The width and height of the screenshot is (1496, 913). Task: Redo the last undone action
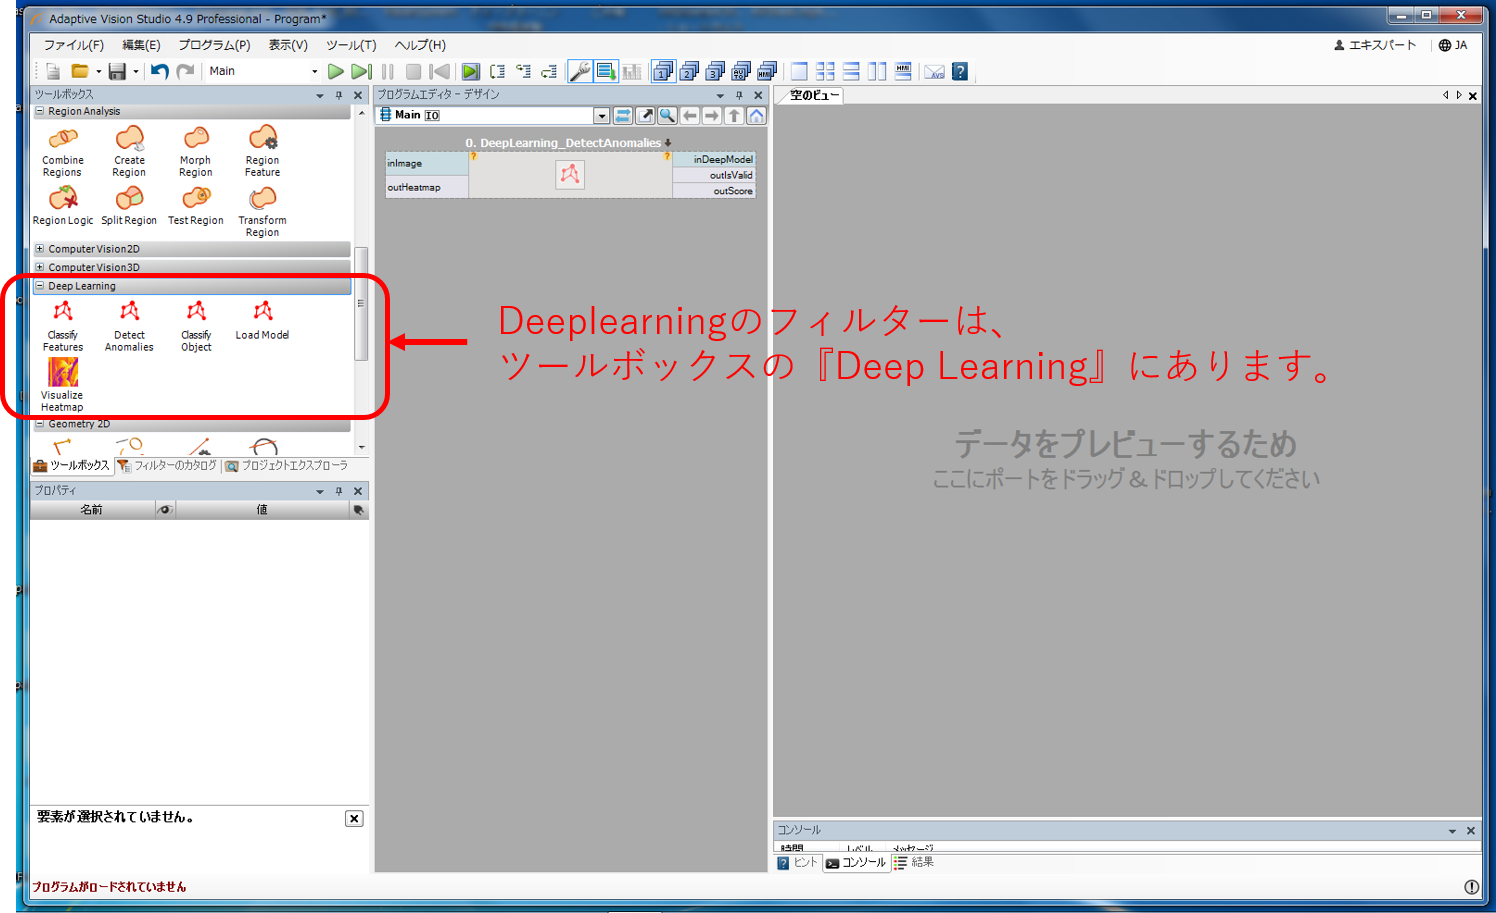tap(185, 71)
